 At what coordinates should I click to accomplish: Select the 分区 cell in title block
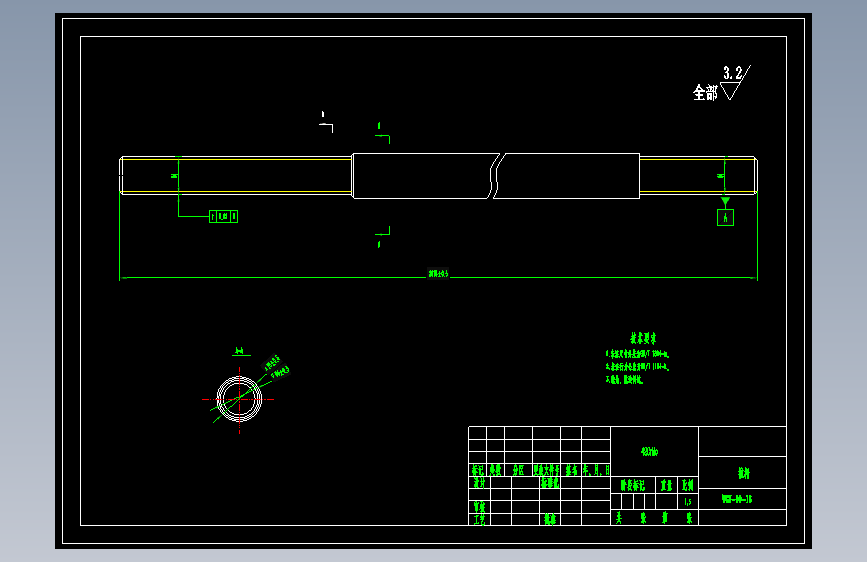(x=518, y=470)
